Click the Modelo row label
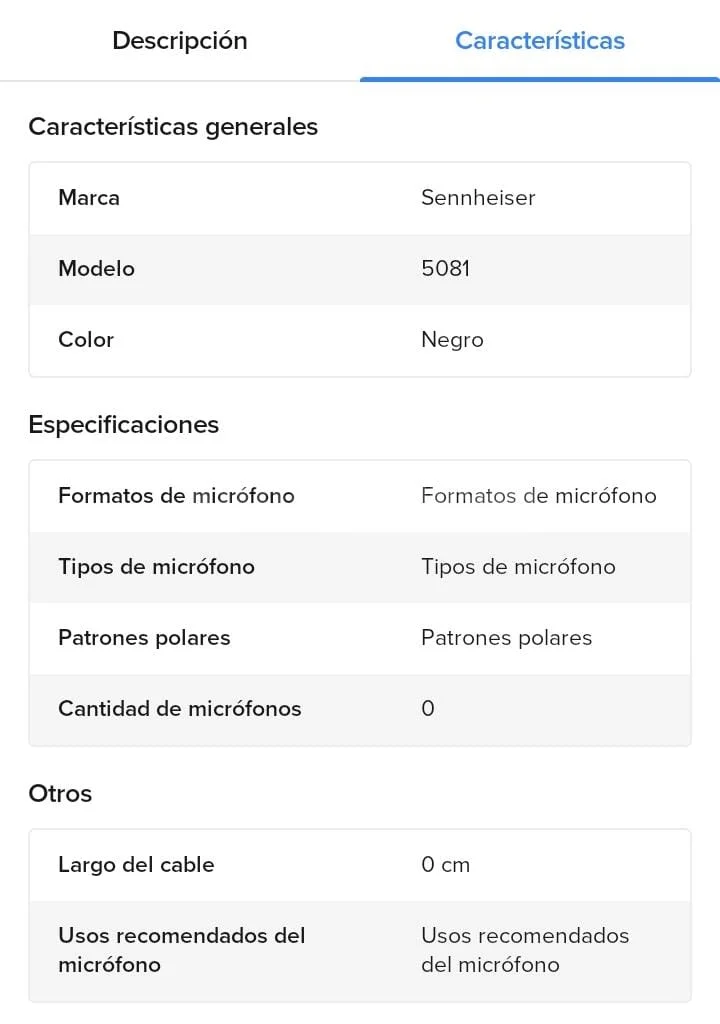720x1024 pixels. coord(96,269)
